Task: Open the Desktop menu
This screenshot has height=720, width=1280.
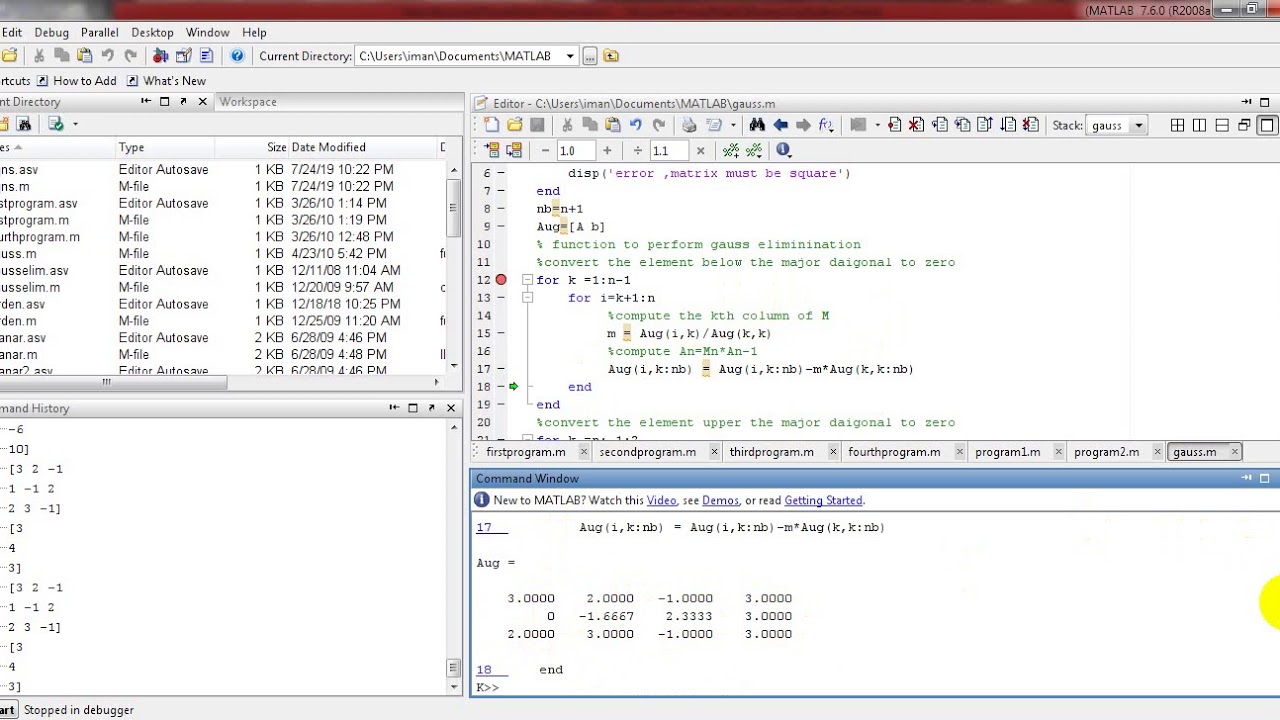Action: point(152,32)
